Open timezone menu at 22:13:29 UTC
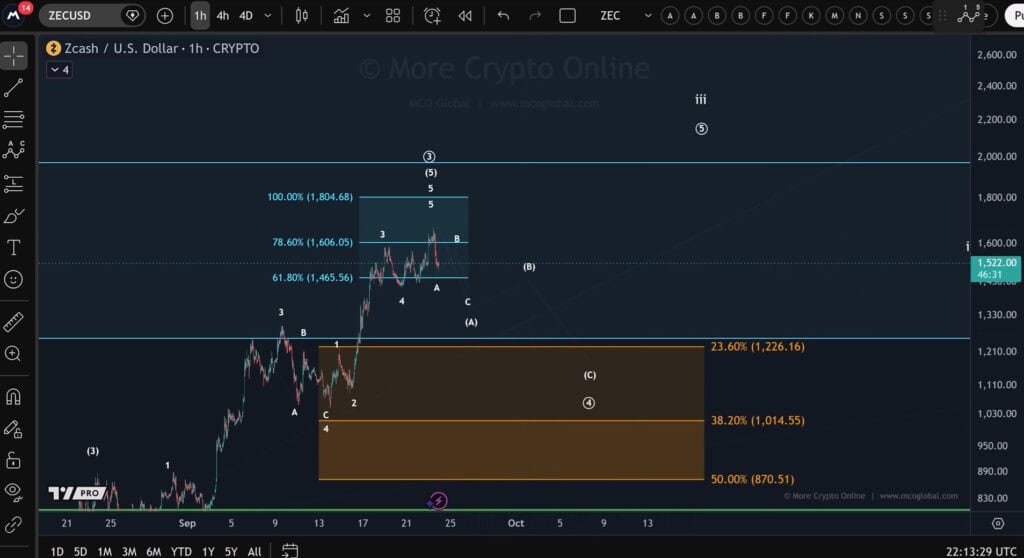 [x=981, y=551]
